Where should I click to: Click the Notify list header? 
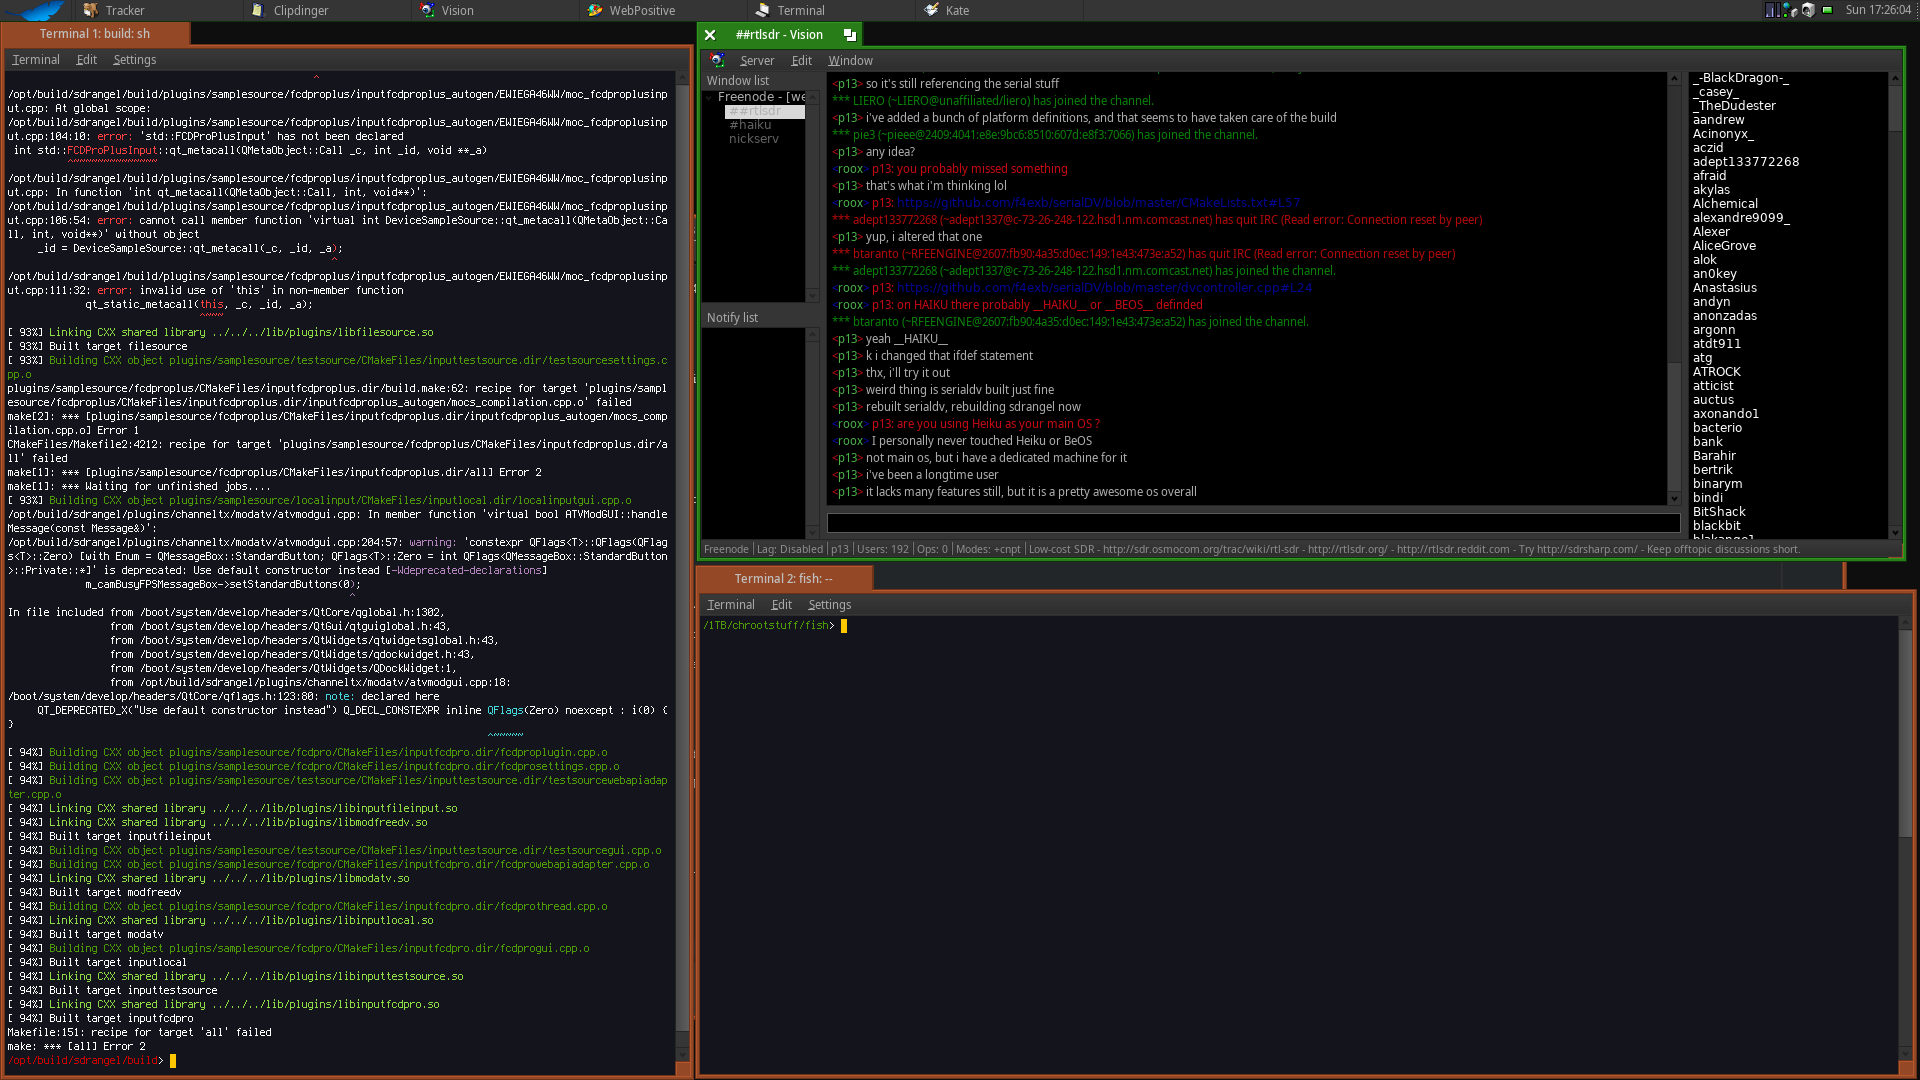pos(732,318)
